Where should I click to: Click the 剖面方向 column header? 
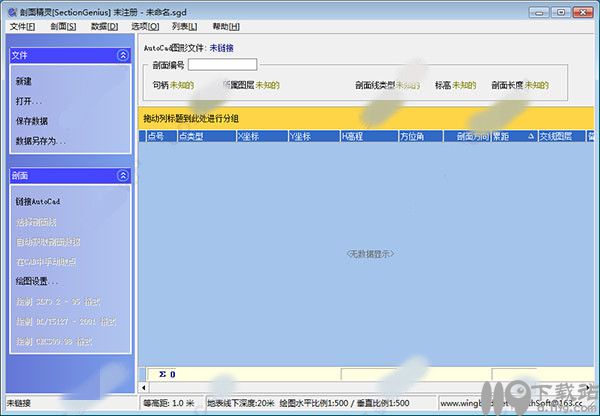pos(467,136)
